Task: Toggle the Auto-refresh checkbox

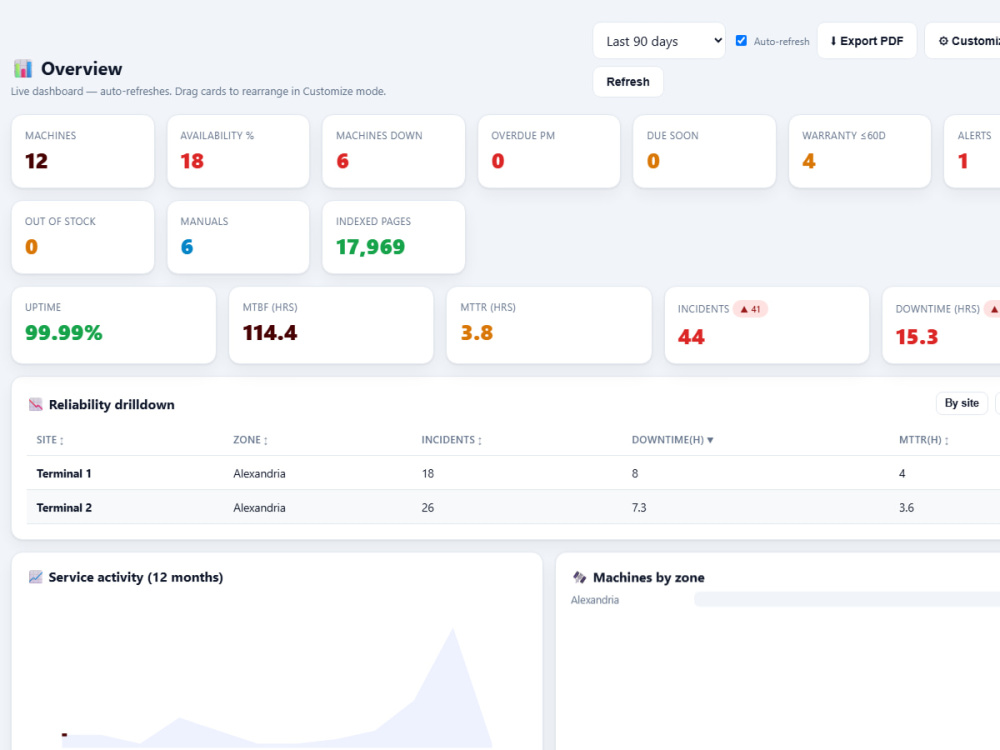Action: click(x=741, y=40)
